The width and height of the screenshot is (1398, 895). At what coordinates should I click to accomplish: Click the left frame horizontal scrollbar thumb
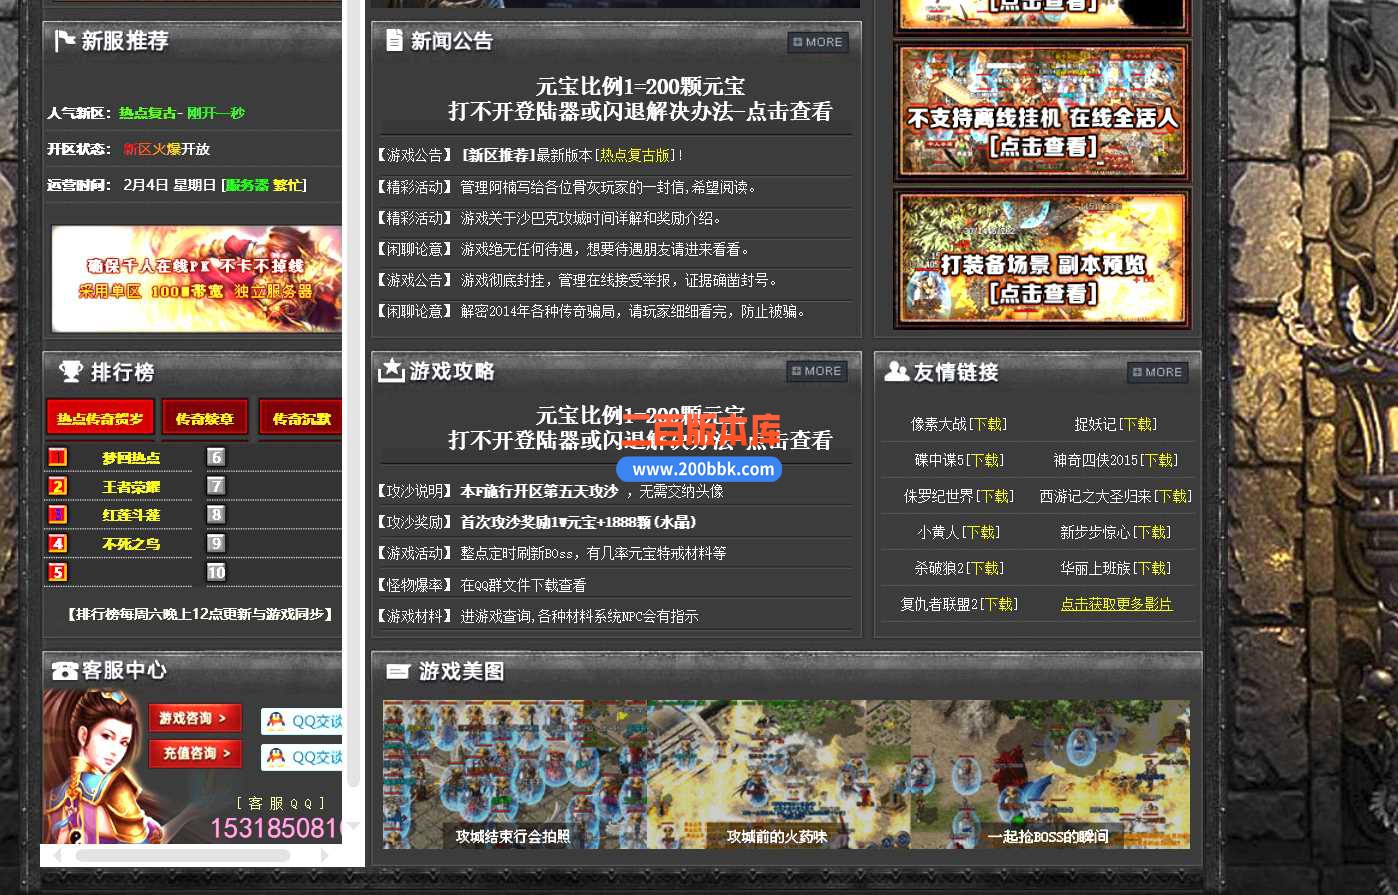(x=182, y=856)
